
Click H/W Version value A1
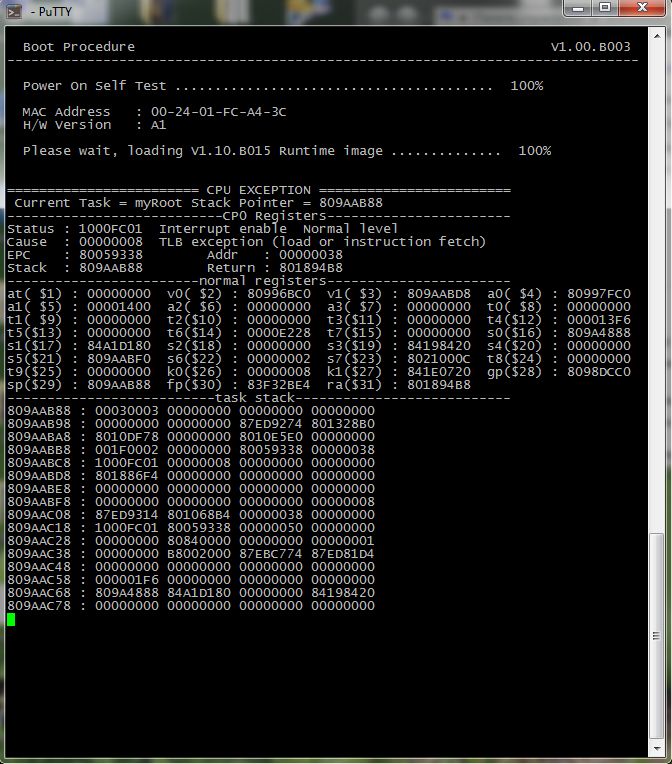158,125
